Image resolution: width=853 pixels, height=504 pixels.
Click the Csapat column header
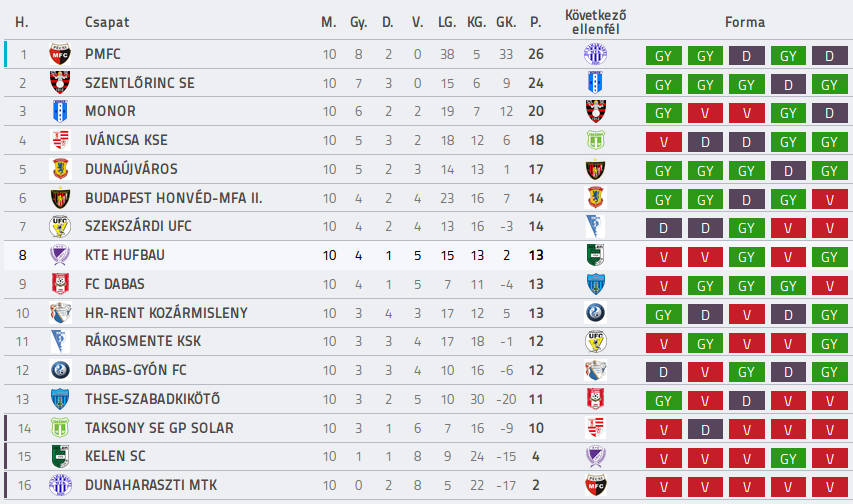pos(107,22)
